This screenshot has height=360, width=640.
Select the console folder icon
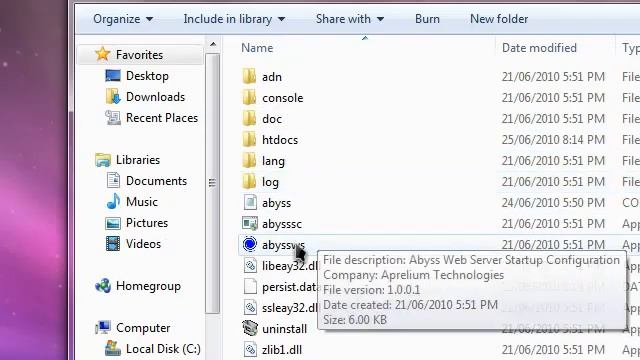pos(249,98)
